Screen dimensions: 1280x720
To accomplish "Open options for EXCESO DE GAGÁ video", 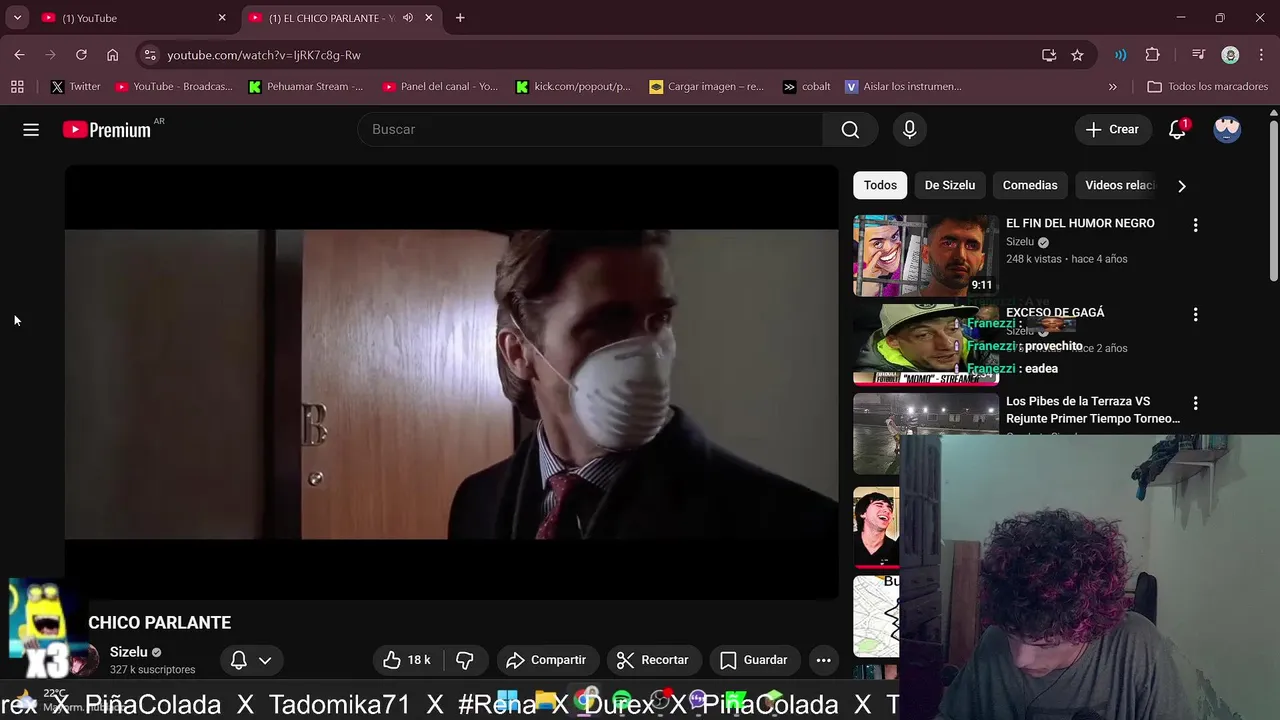I will tap(1195, 314).
